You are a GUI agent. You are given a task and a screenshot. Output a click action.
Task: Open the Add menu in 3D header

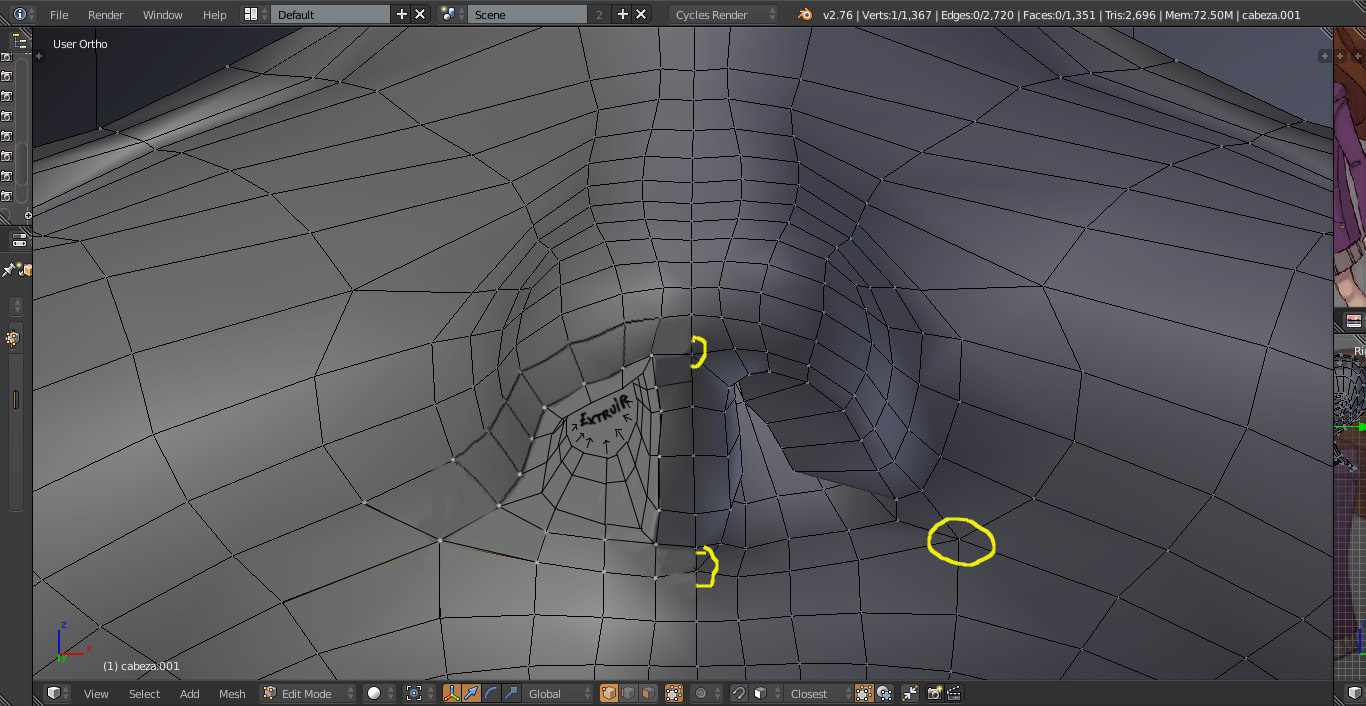(x=189, y=693)
